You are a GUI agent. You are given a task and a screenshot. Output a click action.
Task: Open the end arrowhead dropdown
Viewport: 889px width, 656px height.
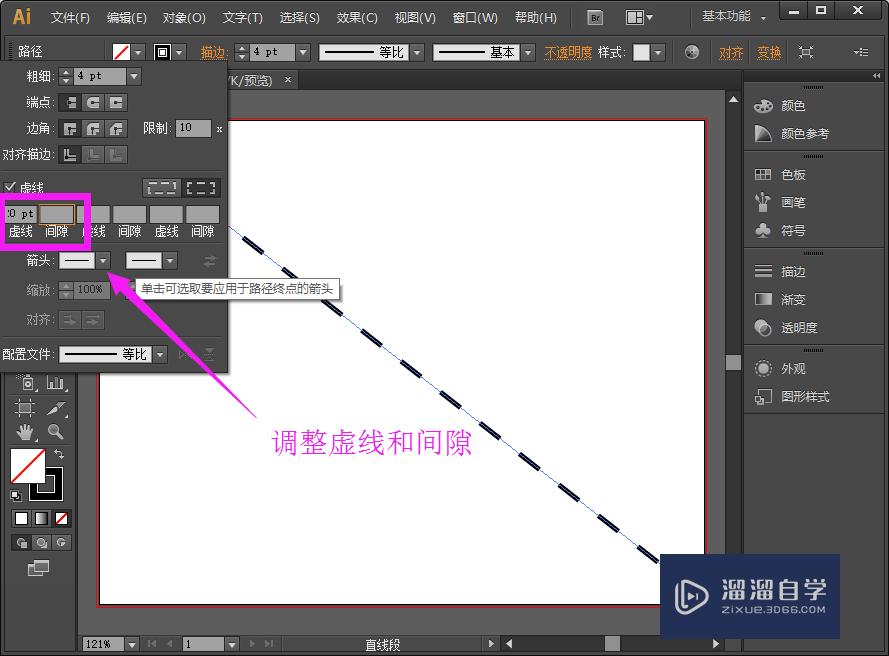pyautogui.click(x=170, y=261)
